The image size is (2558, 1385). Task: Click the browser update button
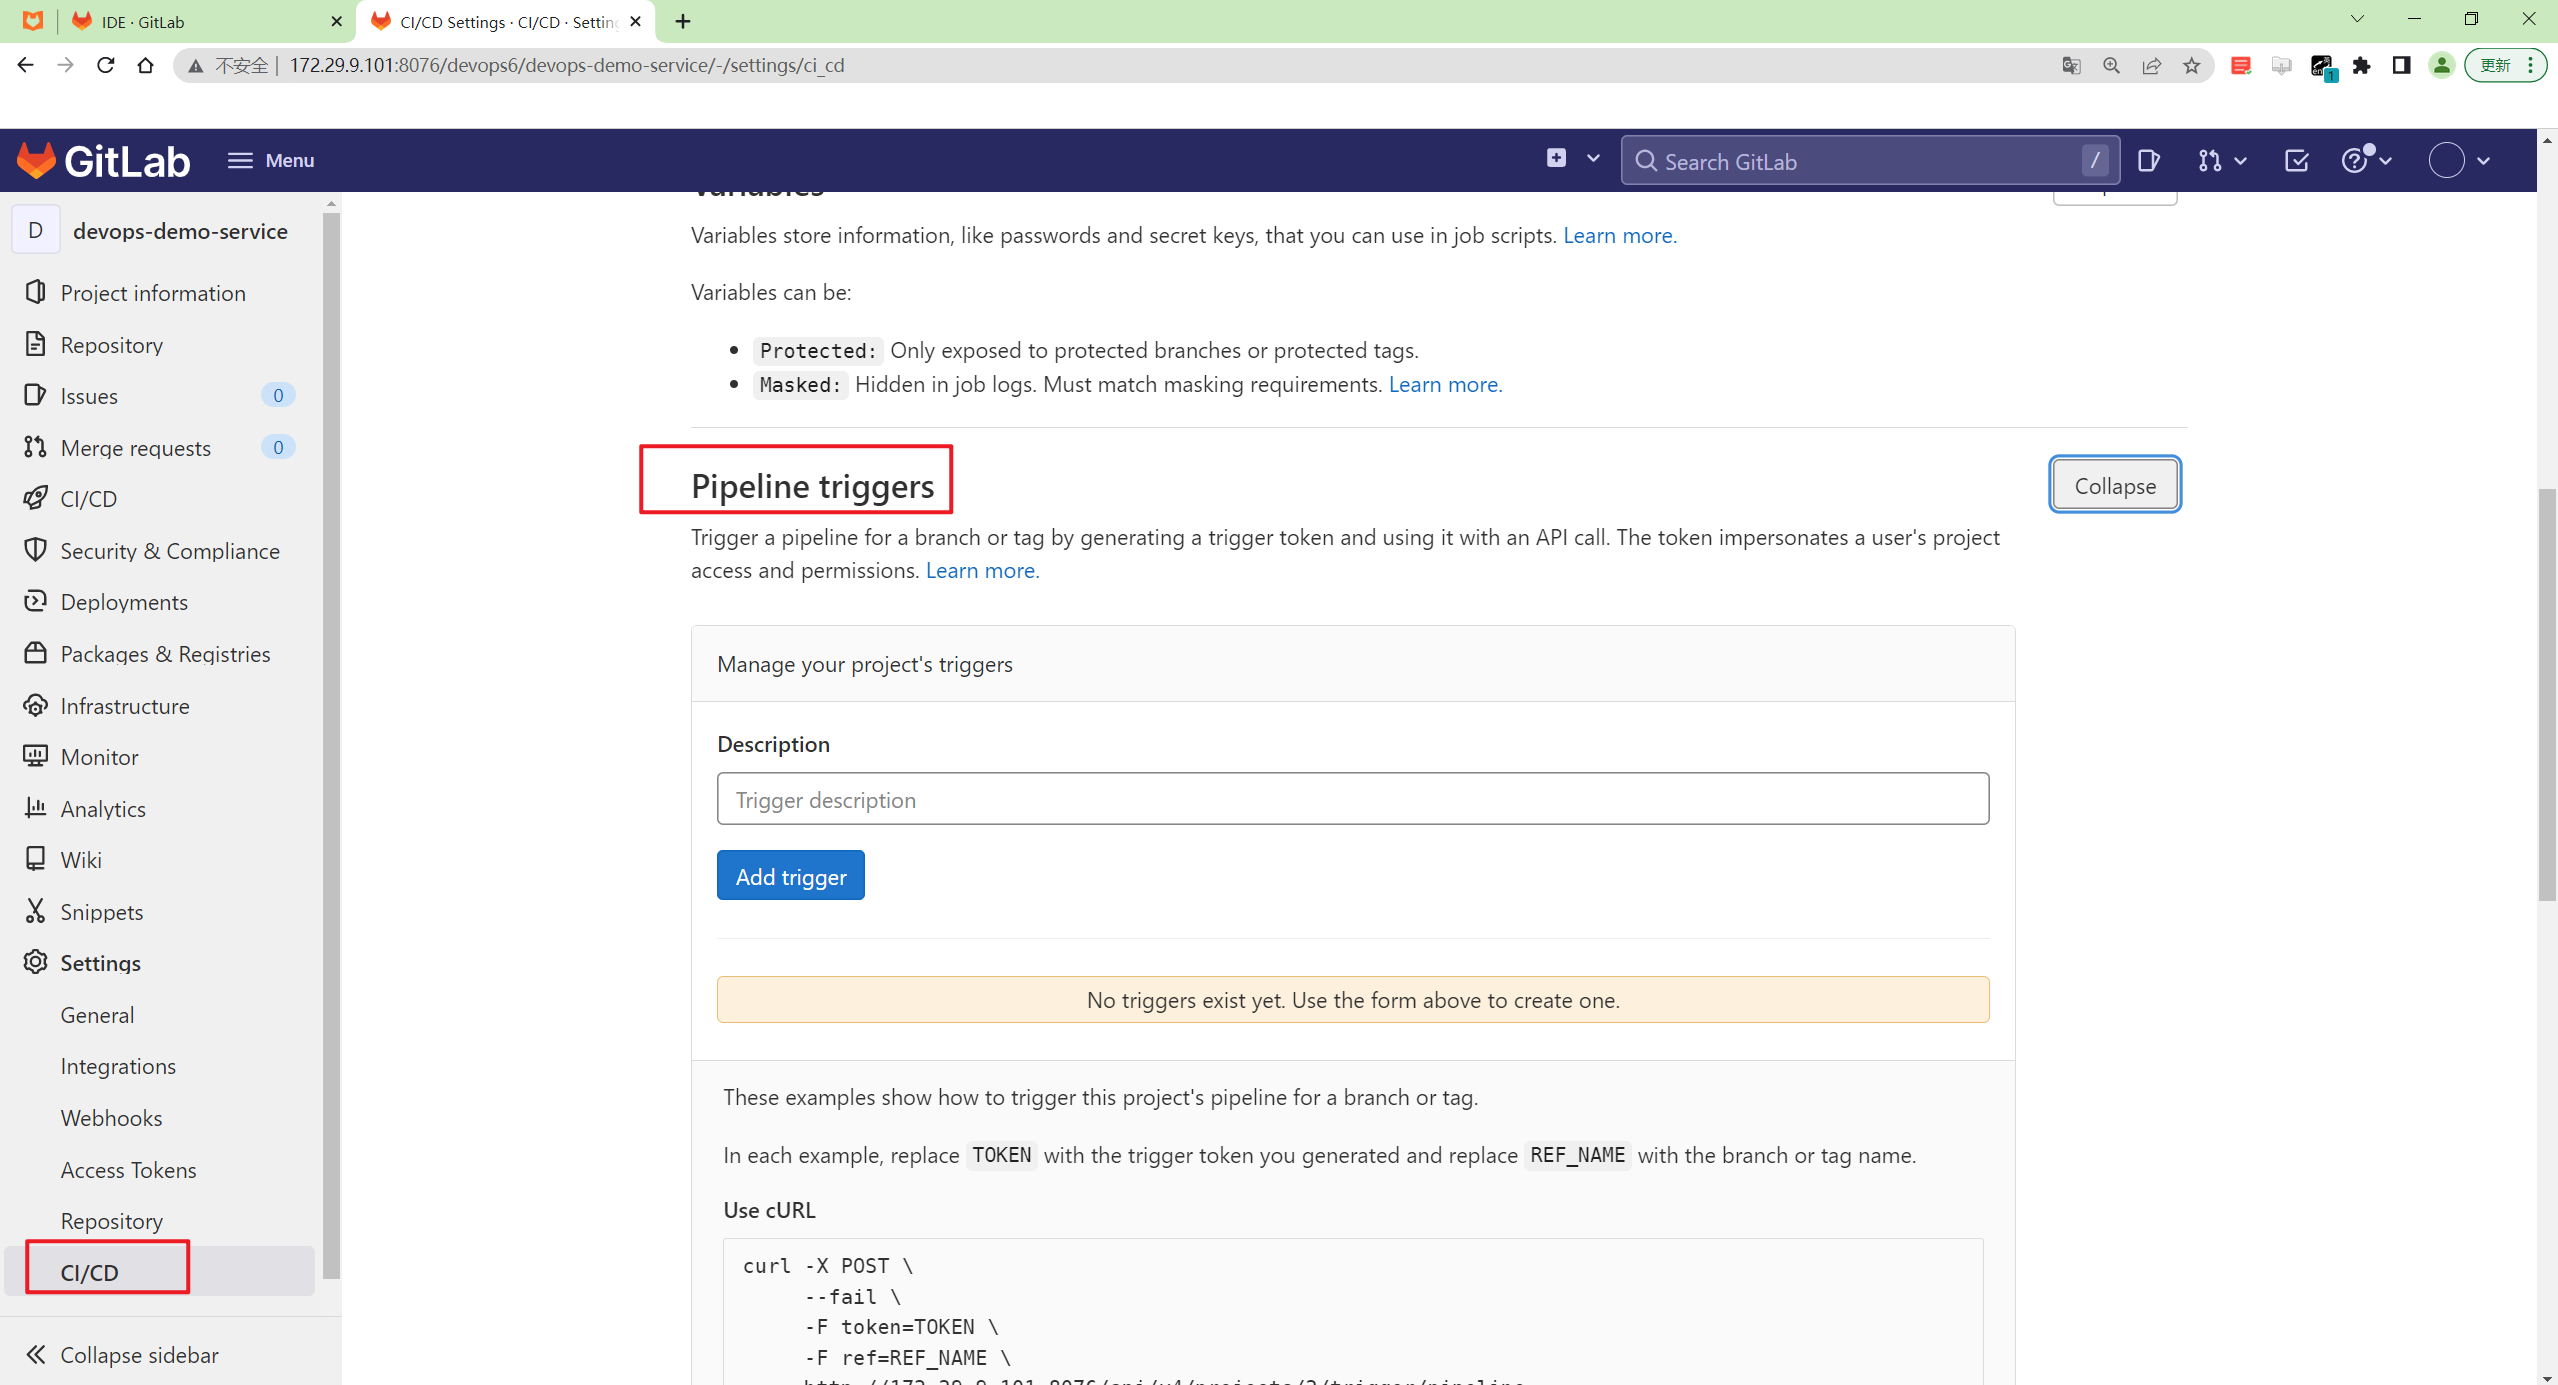[2505, 65]
